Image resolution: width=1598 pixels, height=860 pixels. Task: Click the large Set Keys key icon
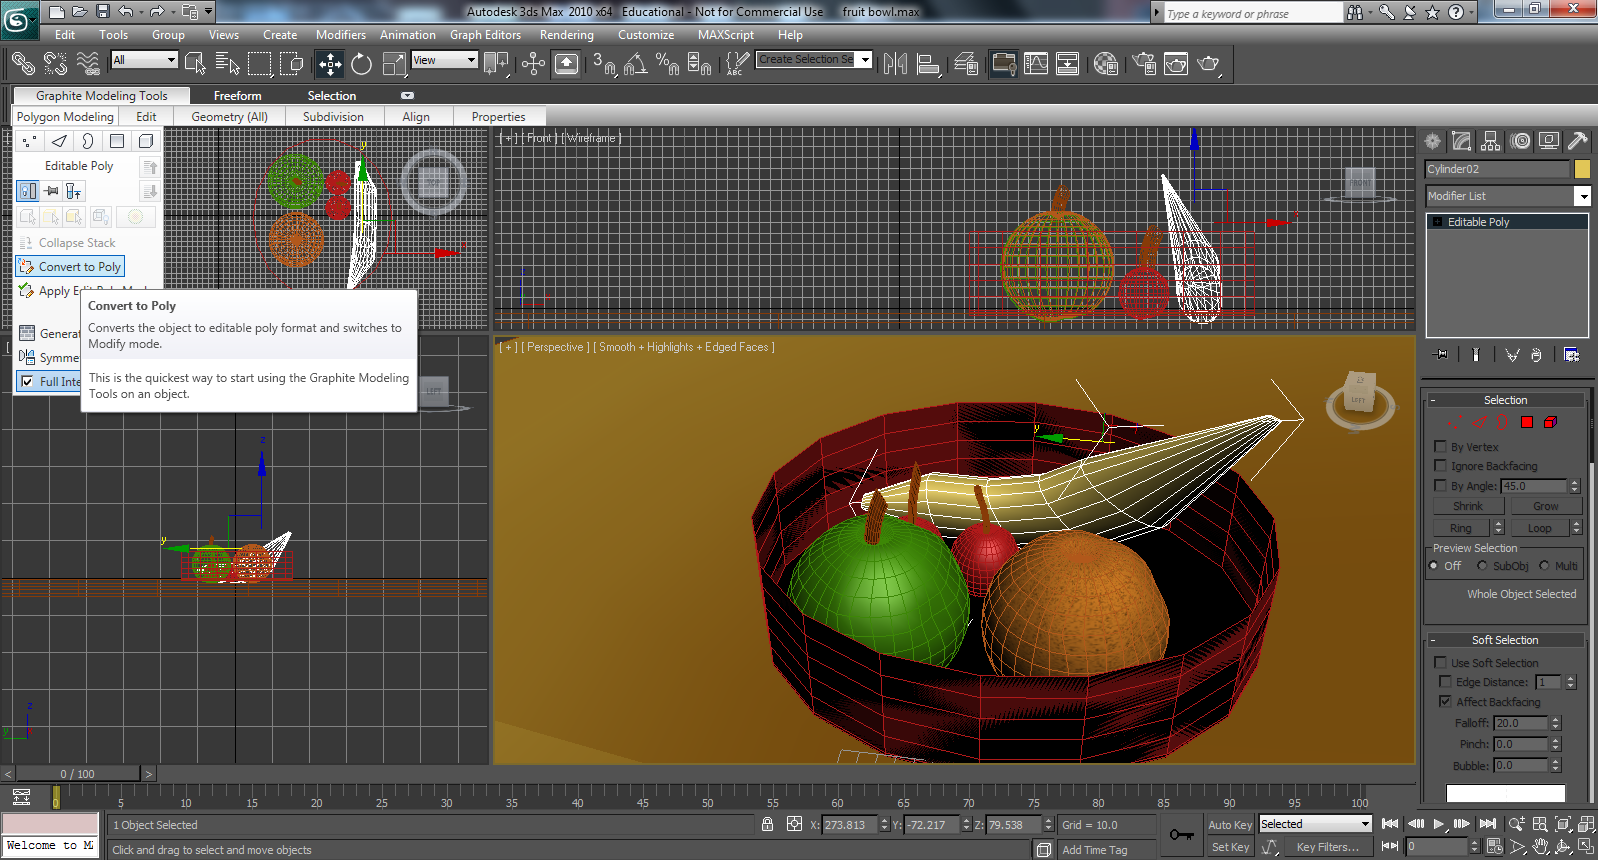(1181, 835)
